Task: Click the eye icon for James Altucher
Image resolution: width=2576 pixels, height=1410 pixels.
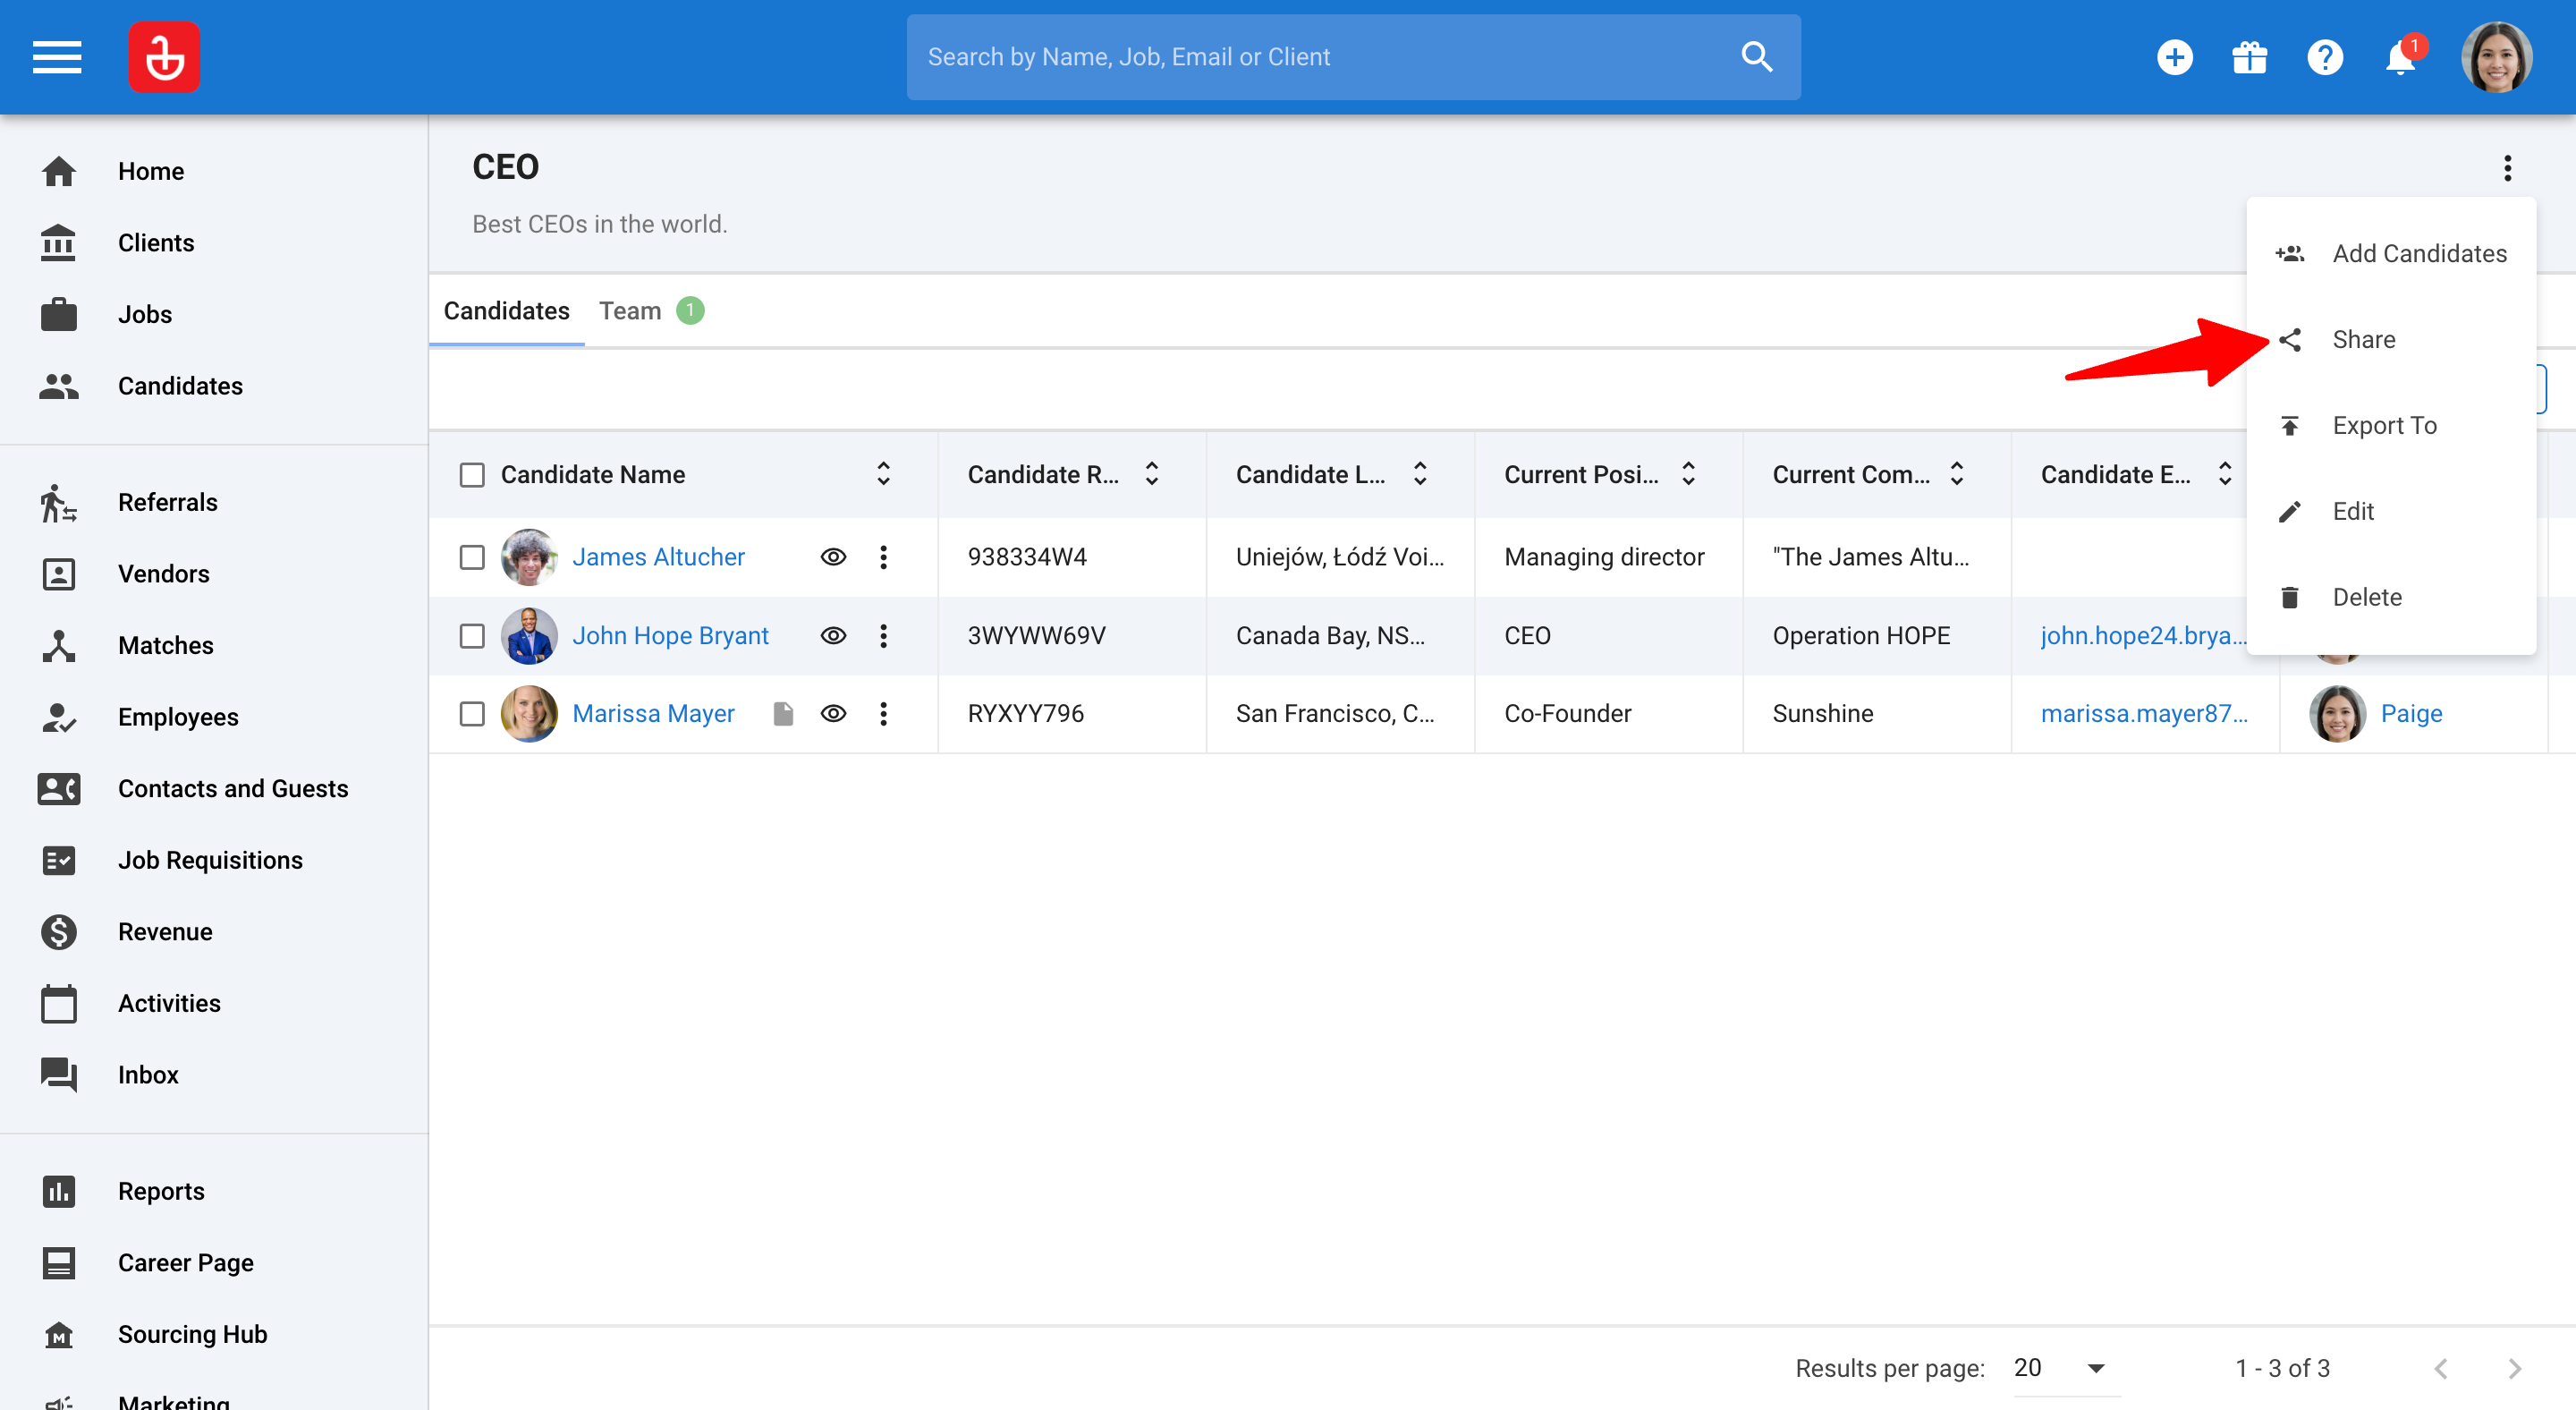Action: 833,557
